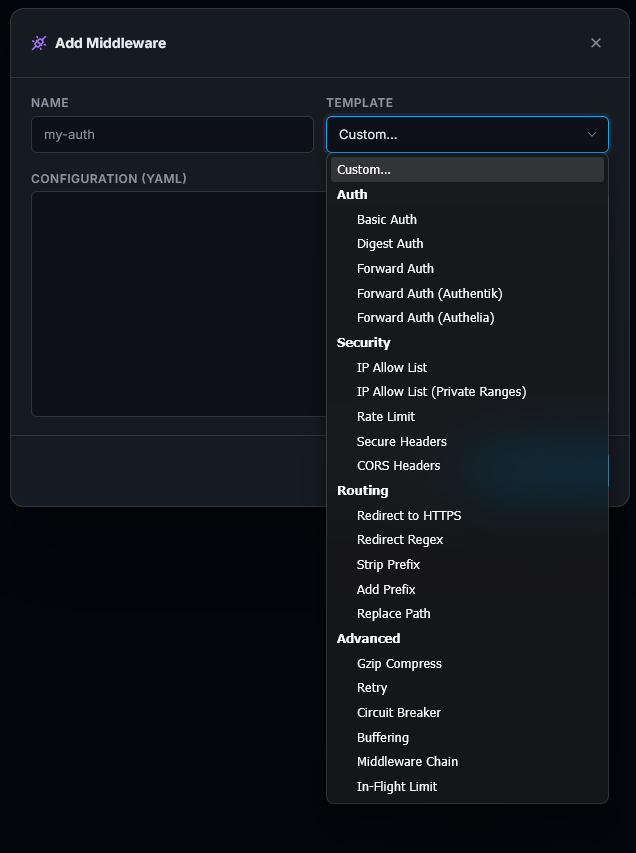Select IP Allow List (Private Ranges)
636x853 pixels.
tap(441, 391)
